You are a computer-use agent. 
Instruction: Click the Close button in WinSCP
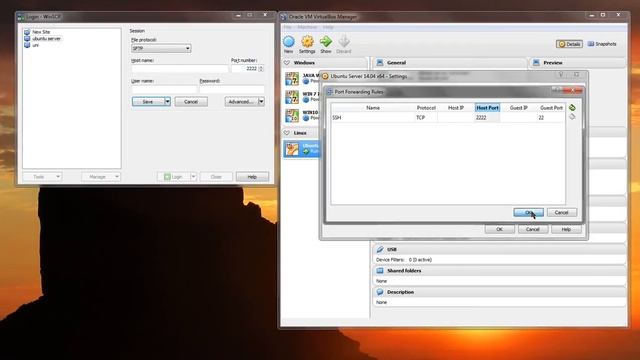(216, 177)
